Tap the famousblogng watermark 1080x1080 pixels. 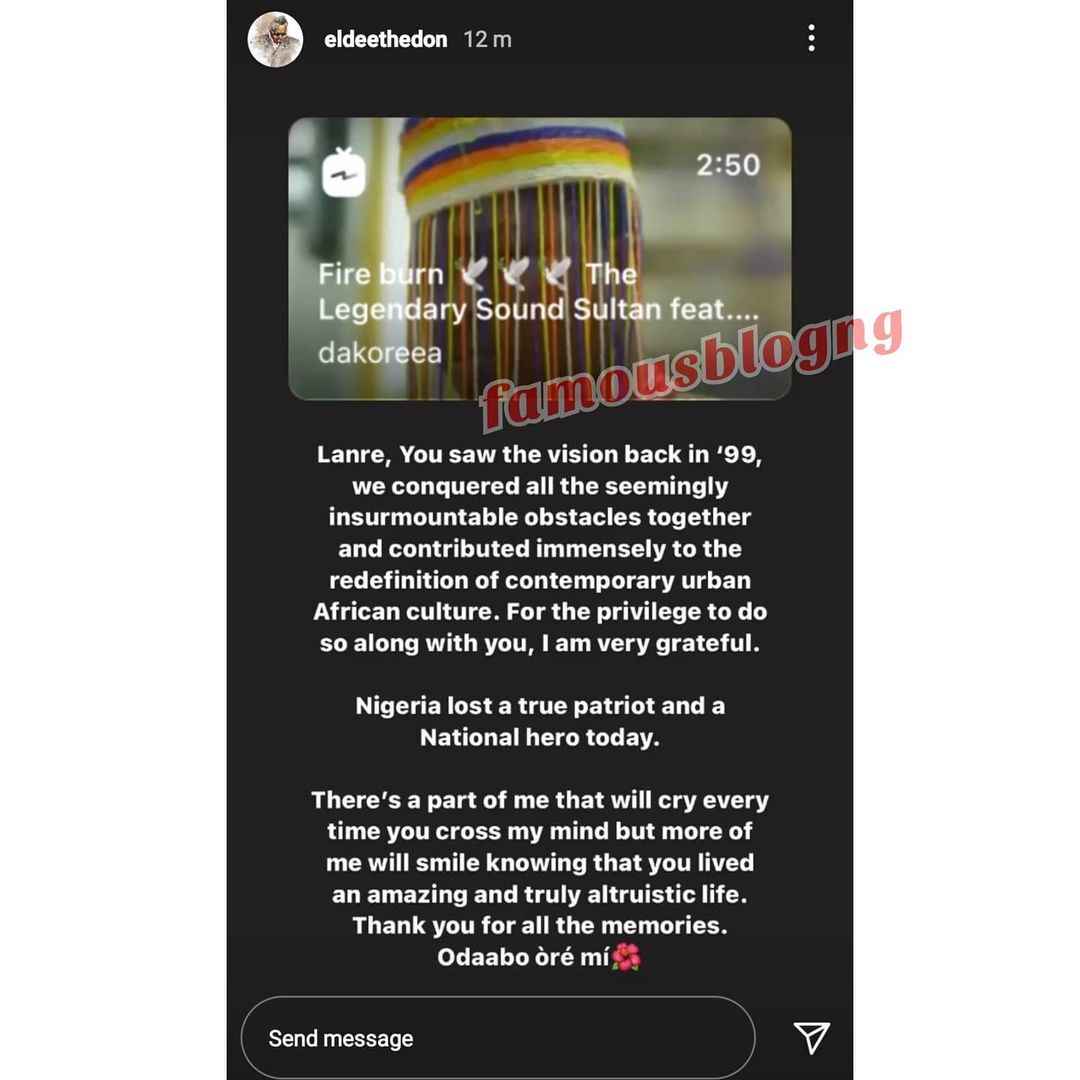point(691,369)
